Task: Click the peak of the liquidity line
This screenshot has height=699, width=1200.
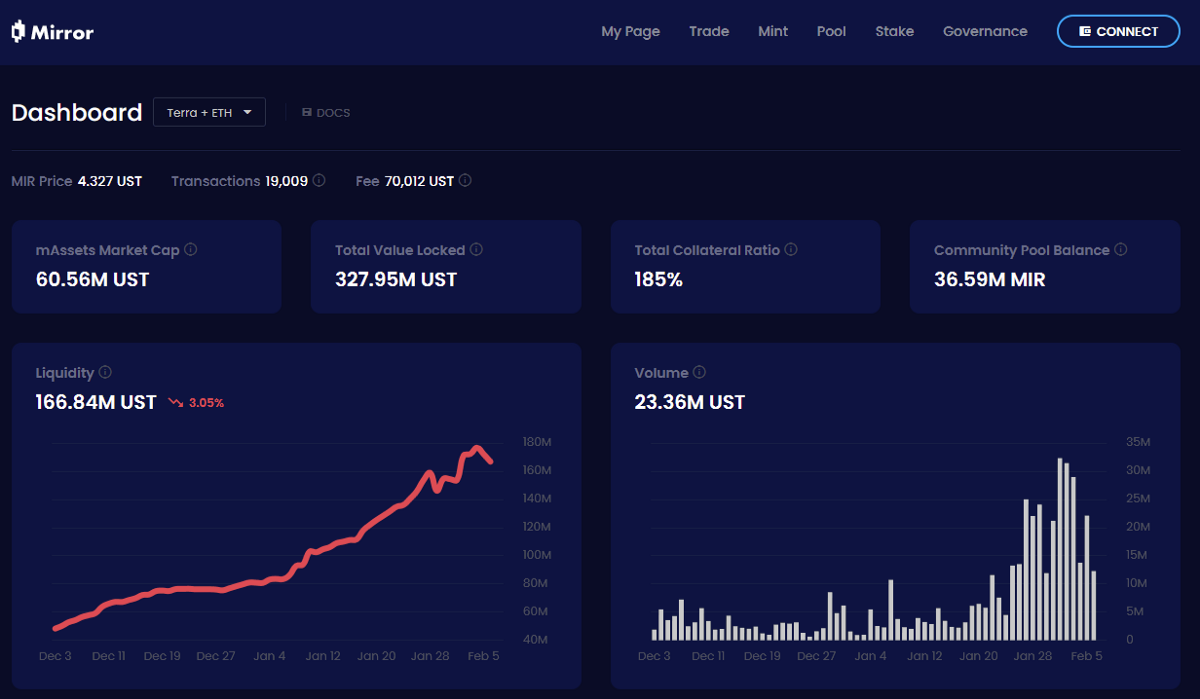Action: coord(478,448)
